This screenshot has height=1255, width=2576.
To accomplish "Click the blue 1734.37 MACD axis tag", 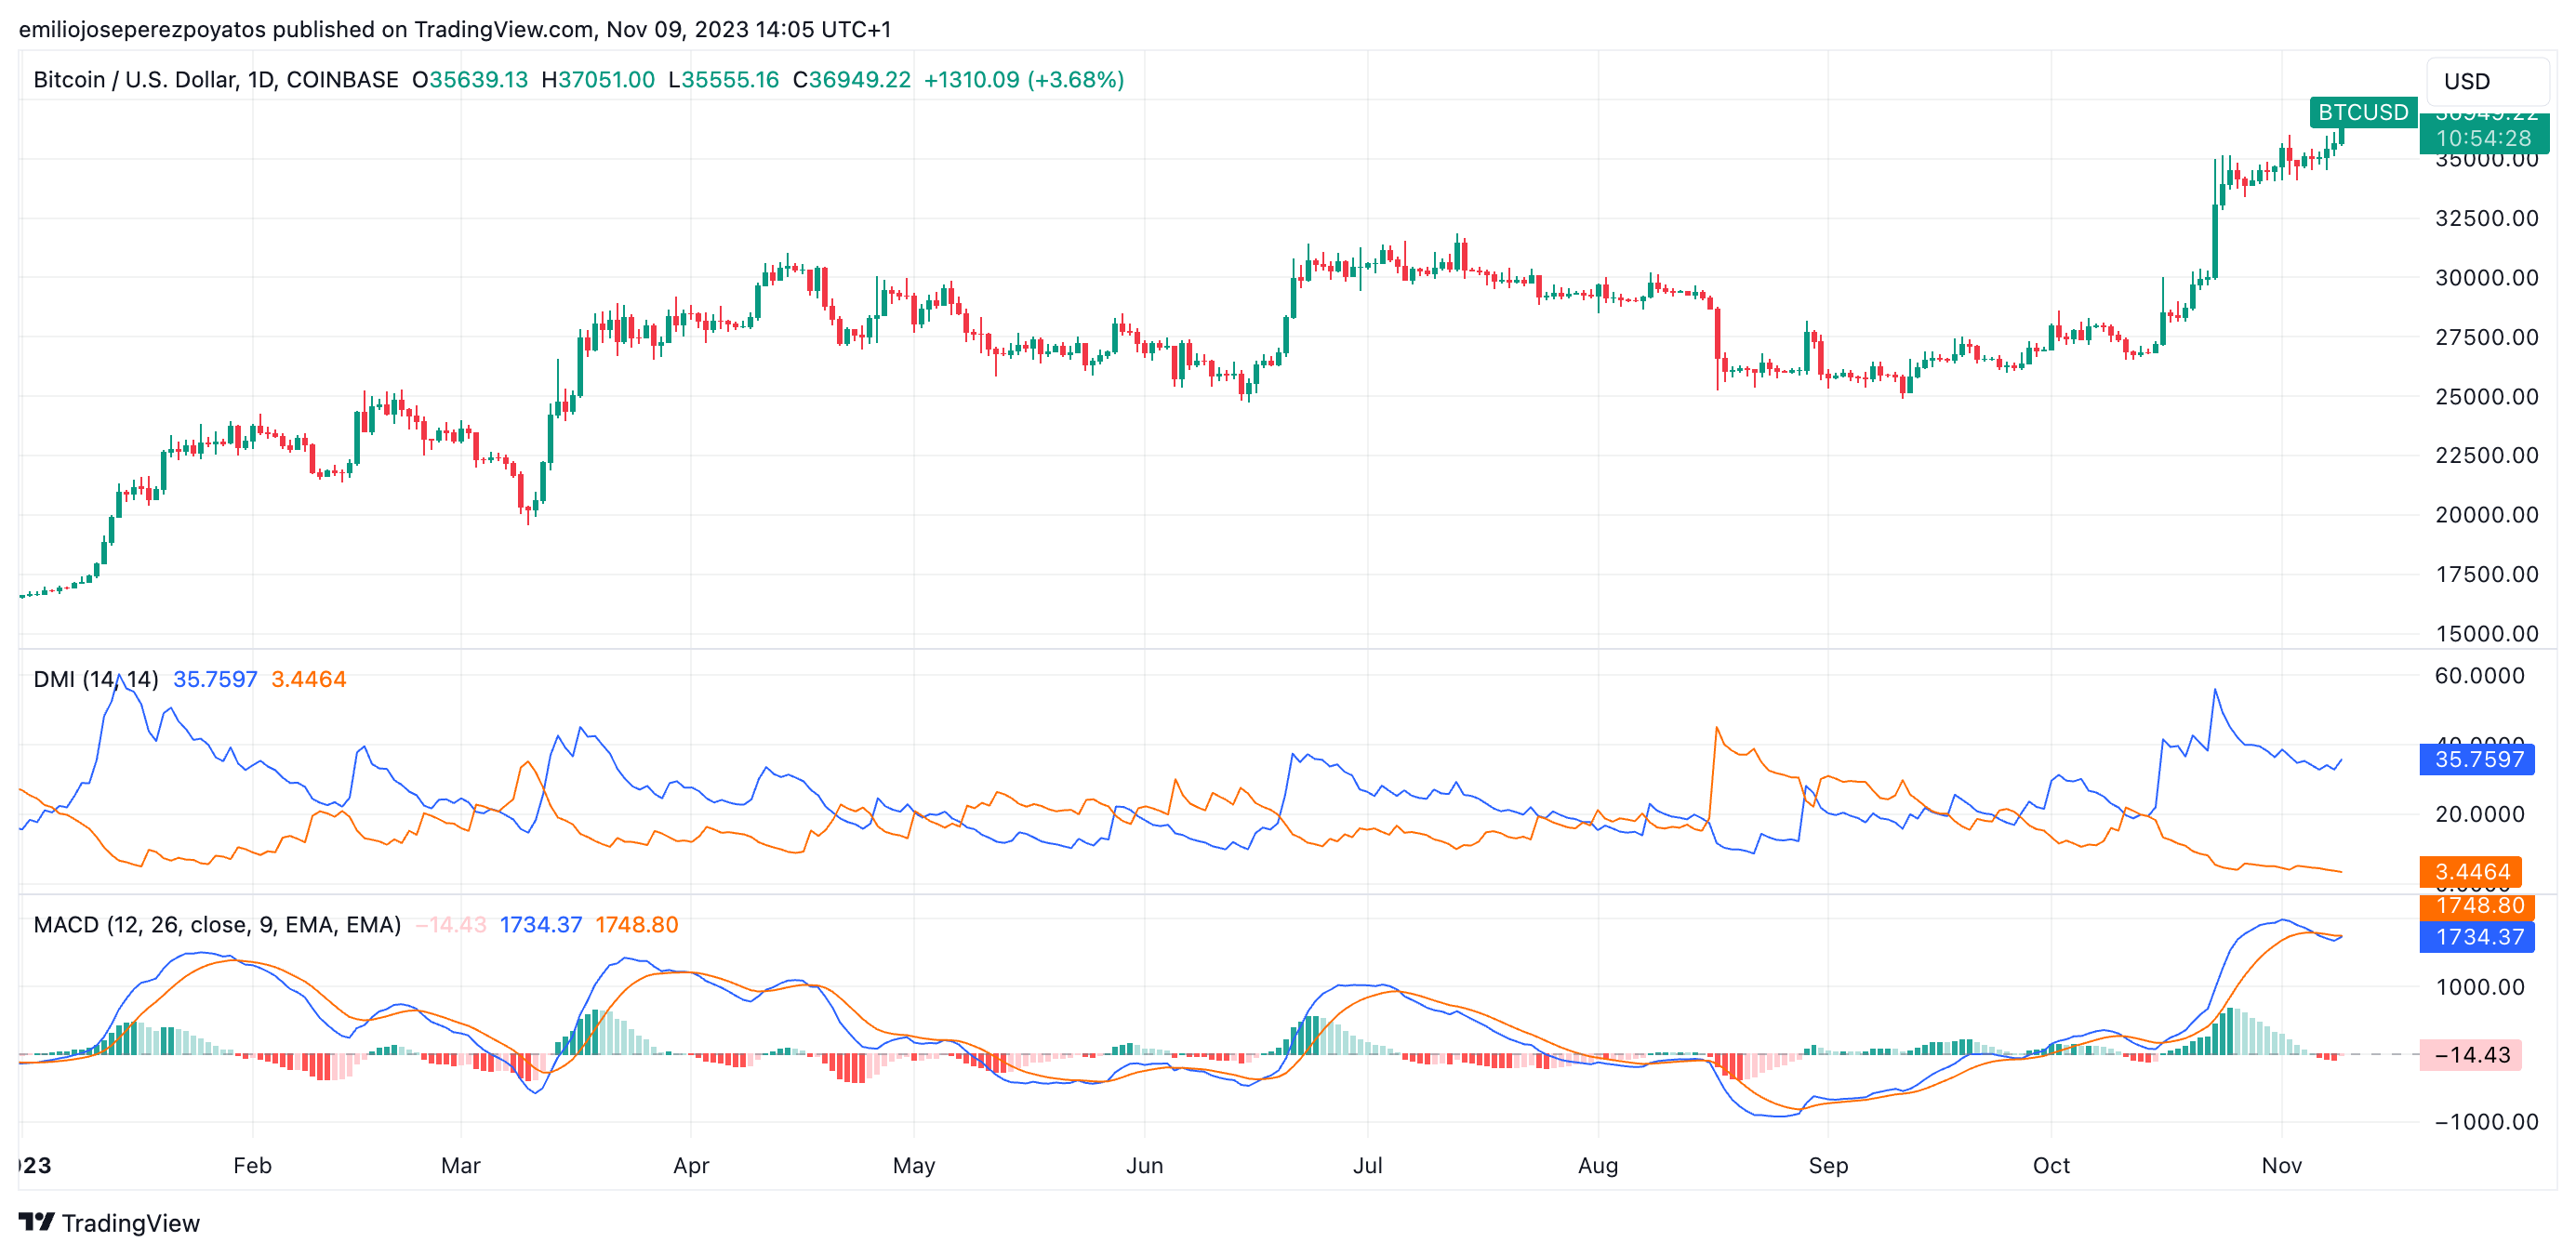I will click(x=2478, y=937).
